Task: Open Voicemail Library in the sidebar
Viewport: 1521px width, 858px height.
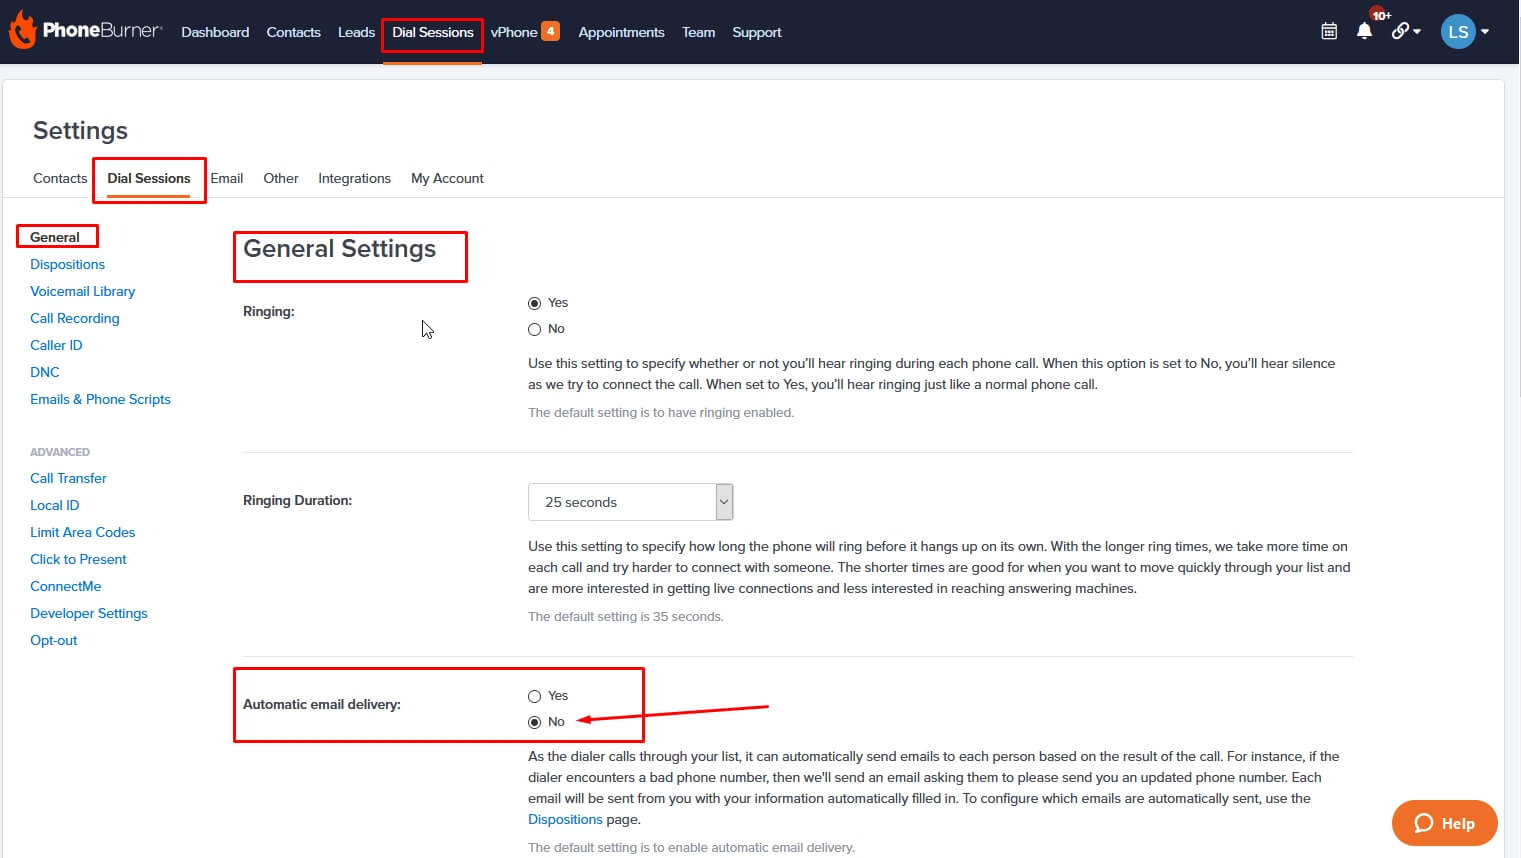Action: [x=82, y=291]
